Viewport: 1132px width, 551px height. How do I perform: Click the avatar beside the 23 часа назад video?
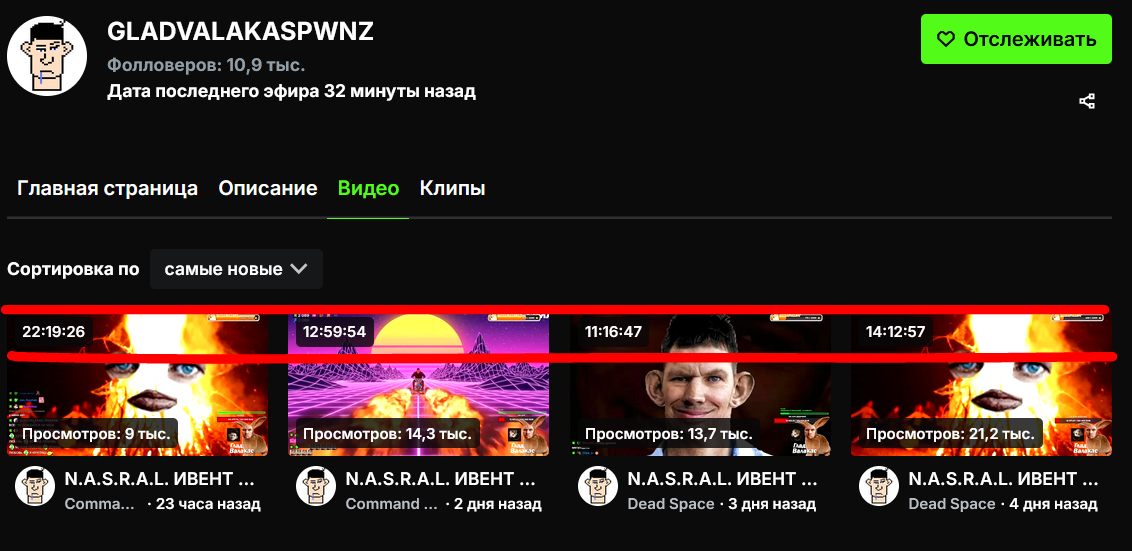pos(35,486)
